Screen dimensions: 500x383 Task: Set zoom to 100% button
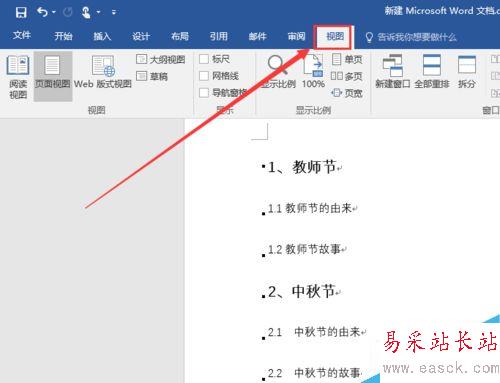(x=313, y=72)
